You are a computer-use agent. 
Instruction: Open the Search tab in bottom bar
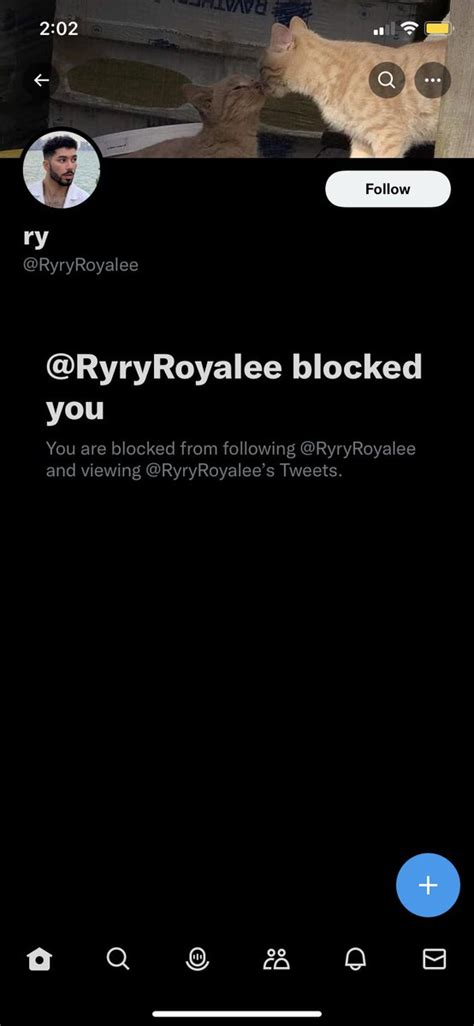(118, 959)
